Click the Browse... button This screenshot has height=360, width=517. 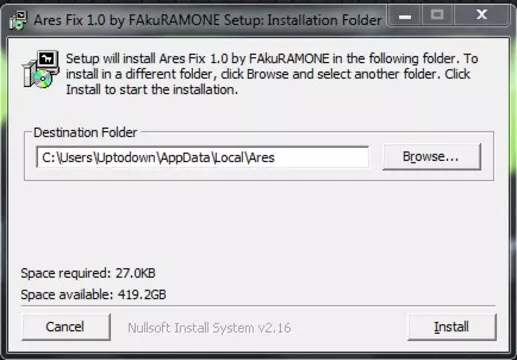click(x=432, y=157)
